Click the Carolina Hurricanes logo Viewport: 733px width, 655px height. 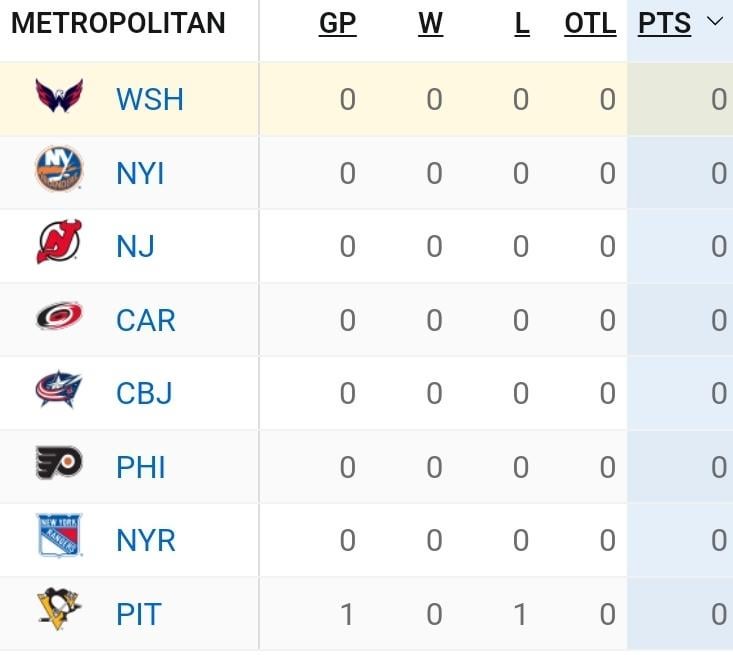[59, 317]
